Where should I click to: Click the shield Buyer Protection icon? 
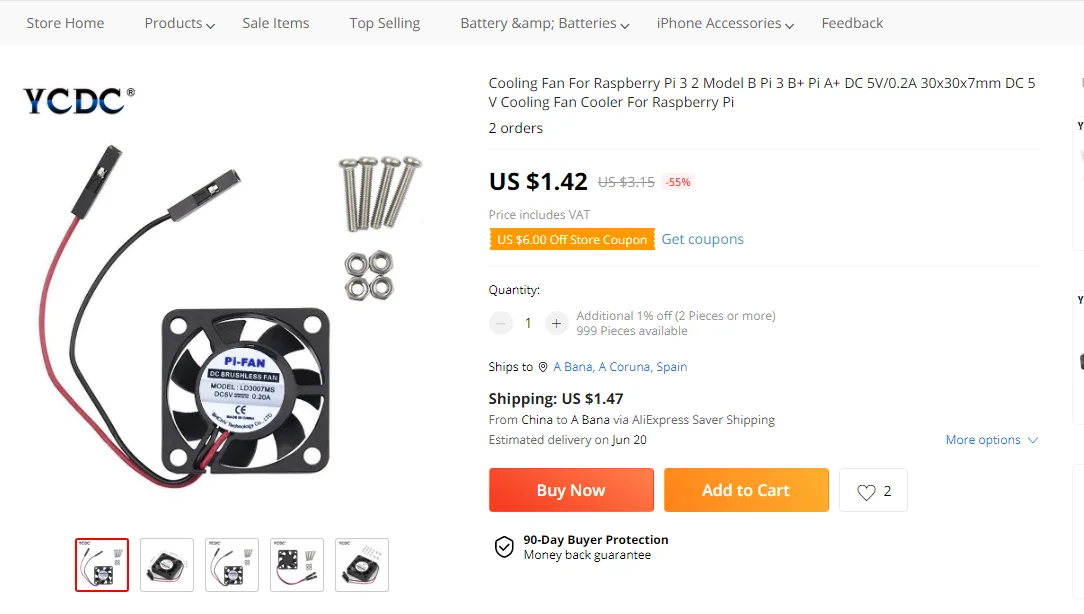[x=505, y=547]
